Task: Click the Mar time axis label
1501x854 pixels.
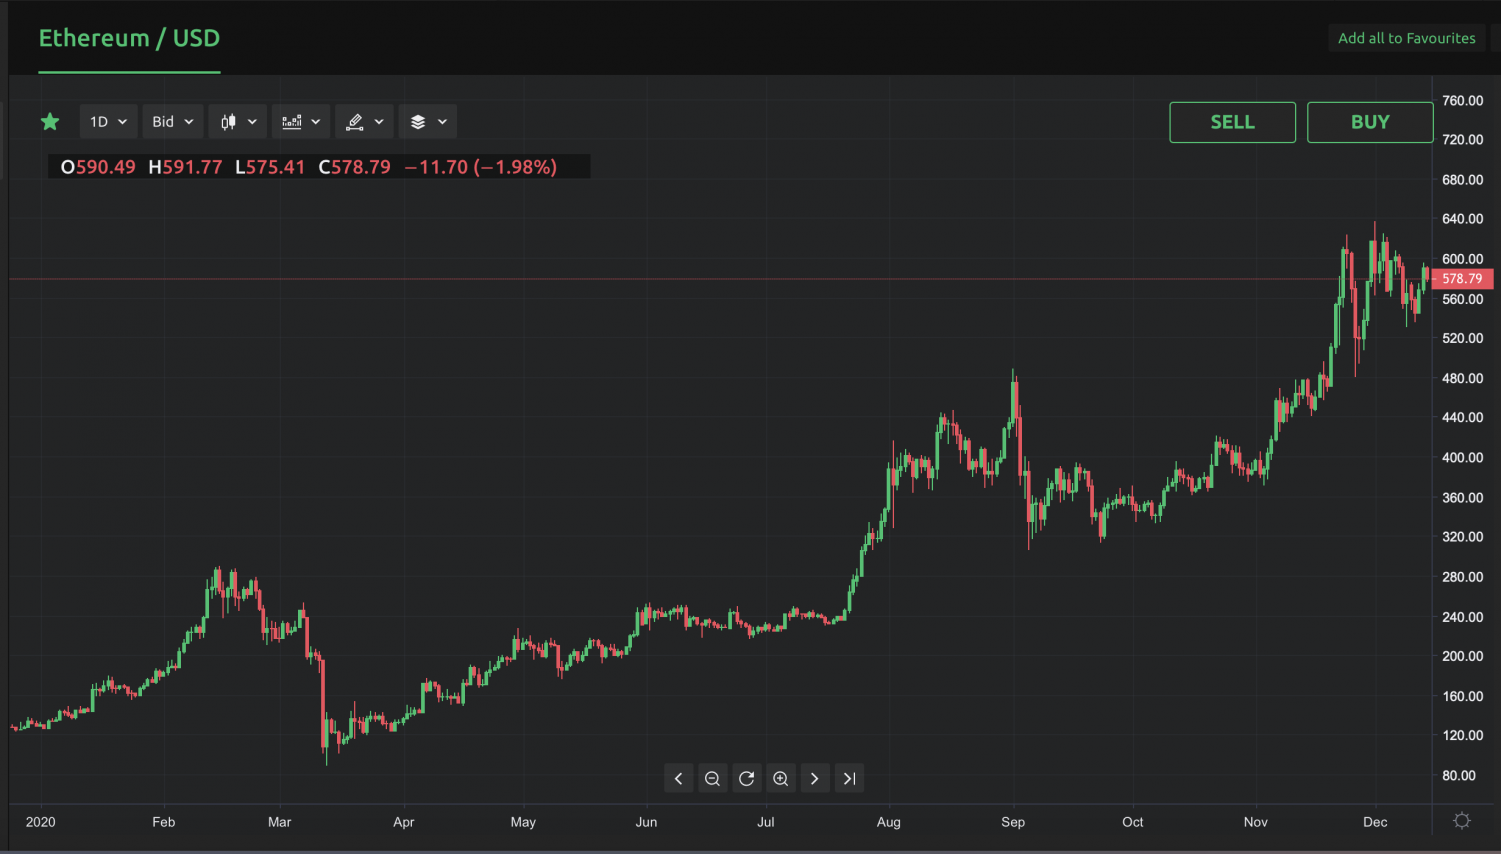Action: point(280,822)
